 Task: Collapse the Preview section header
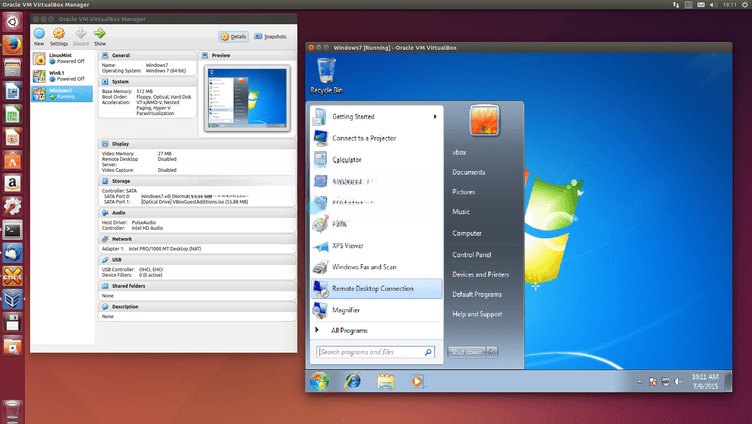click(247, 55)
